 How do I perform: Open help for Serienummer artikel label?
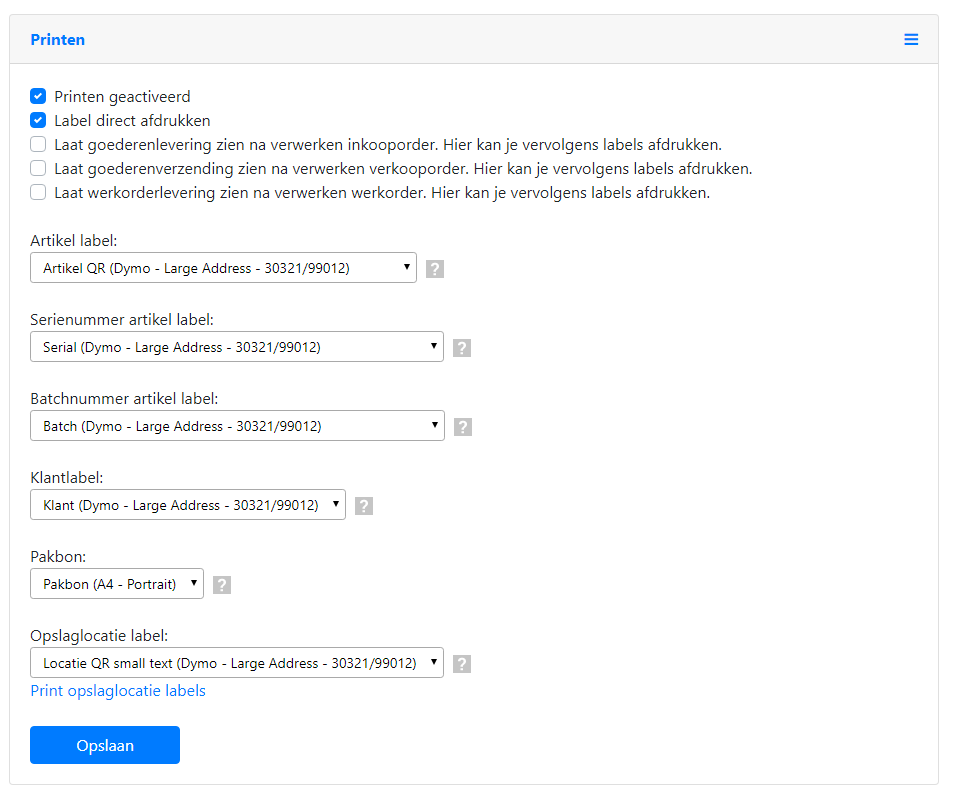[461, 347]
